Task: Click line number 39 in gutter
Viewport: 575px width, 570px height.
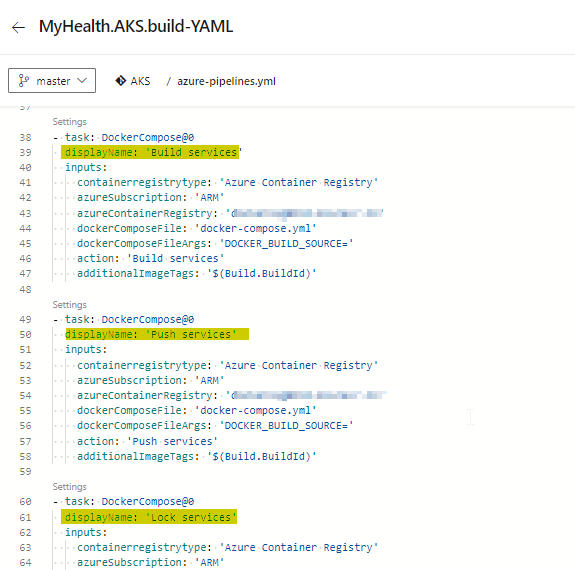Action: point(25,153)
